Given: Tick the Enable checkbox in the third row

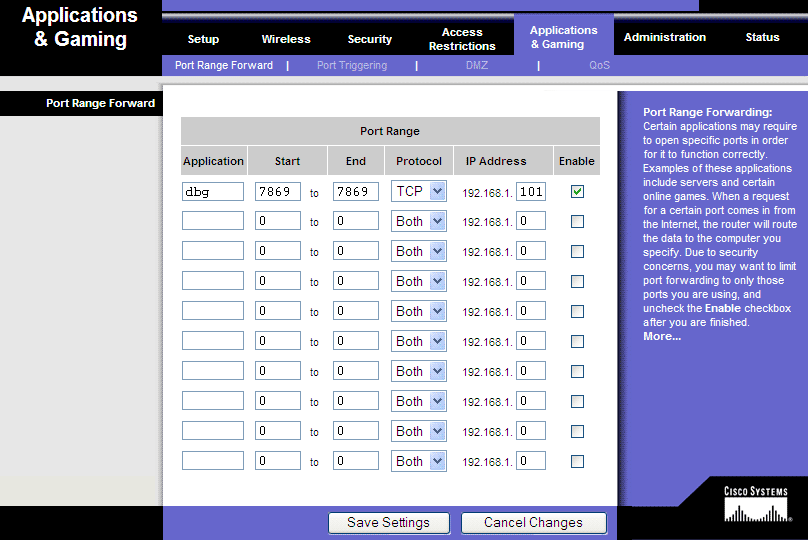Looking at the screenshot, I should pyautogui.click(x=577, y=251).
